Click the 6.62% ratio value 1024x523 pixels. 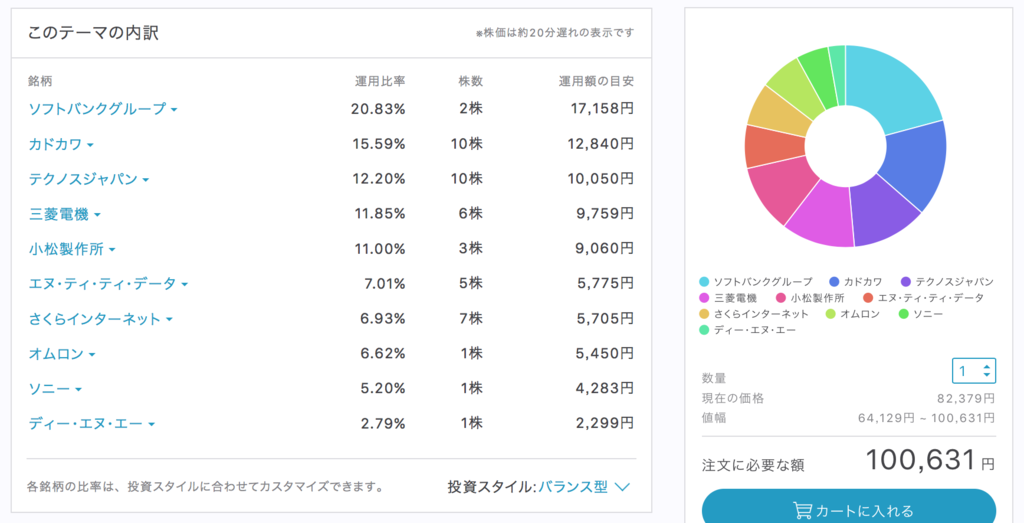383,354
